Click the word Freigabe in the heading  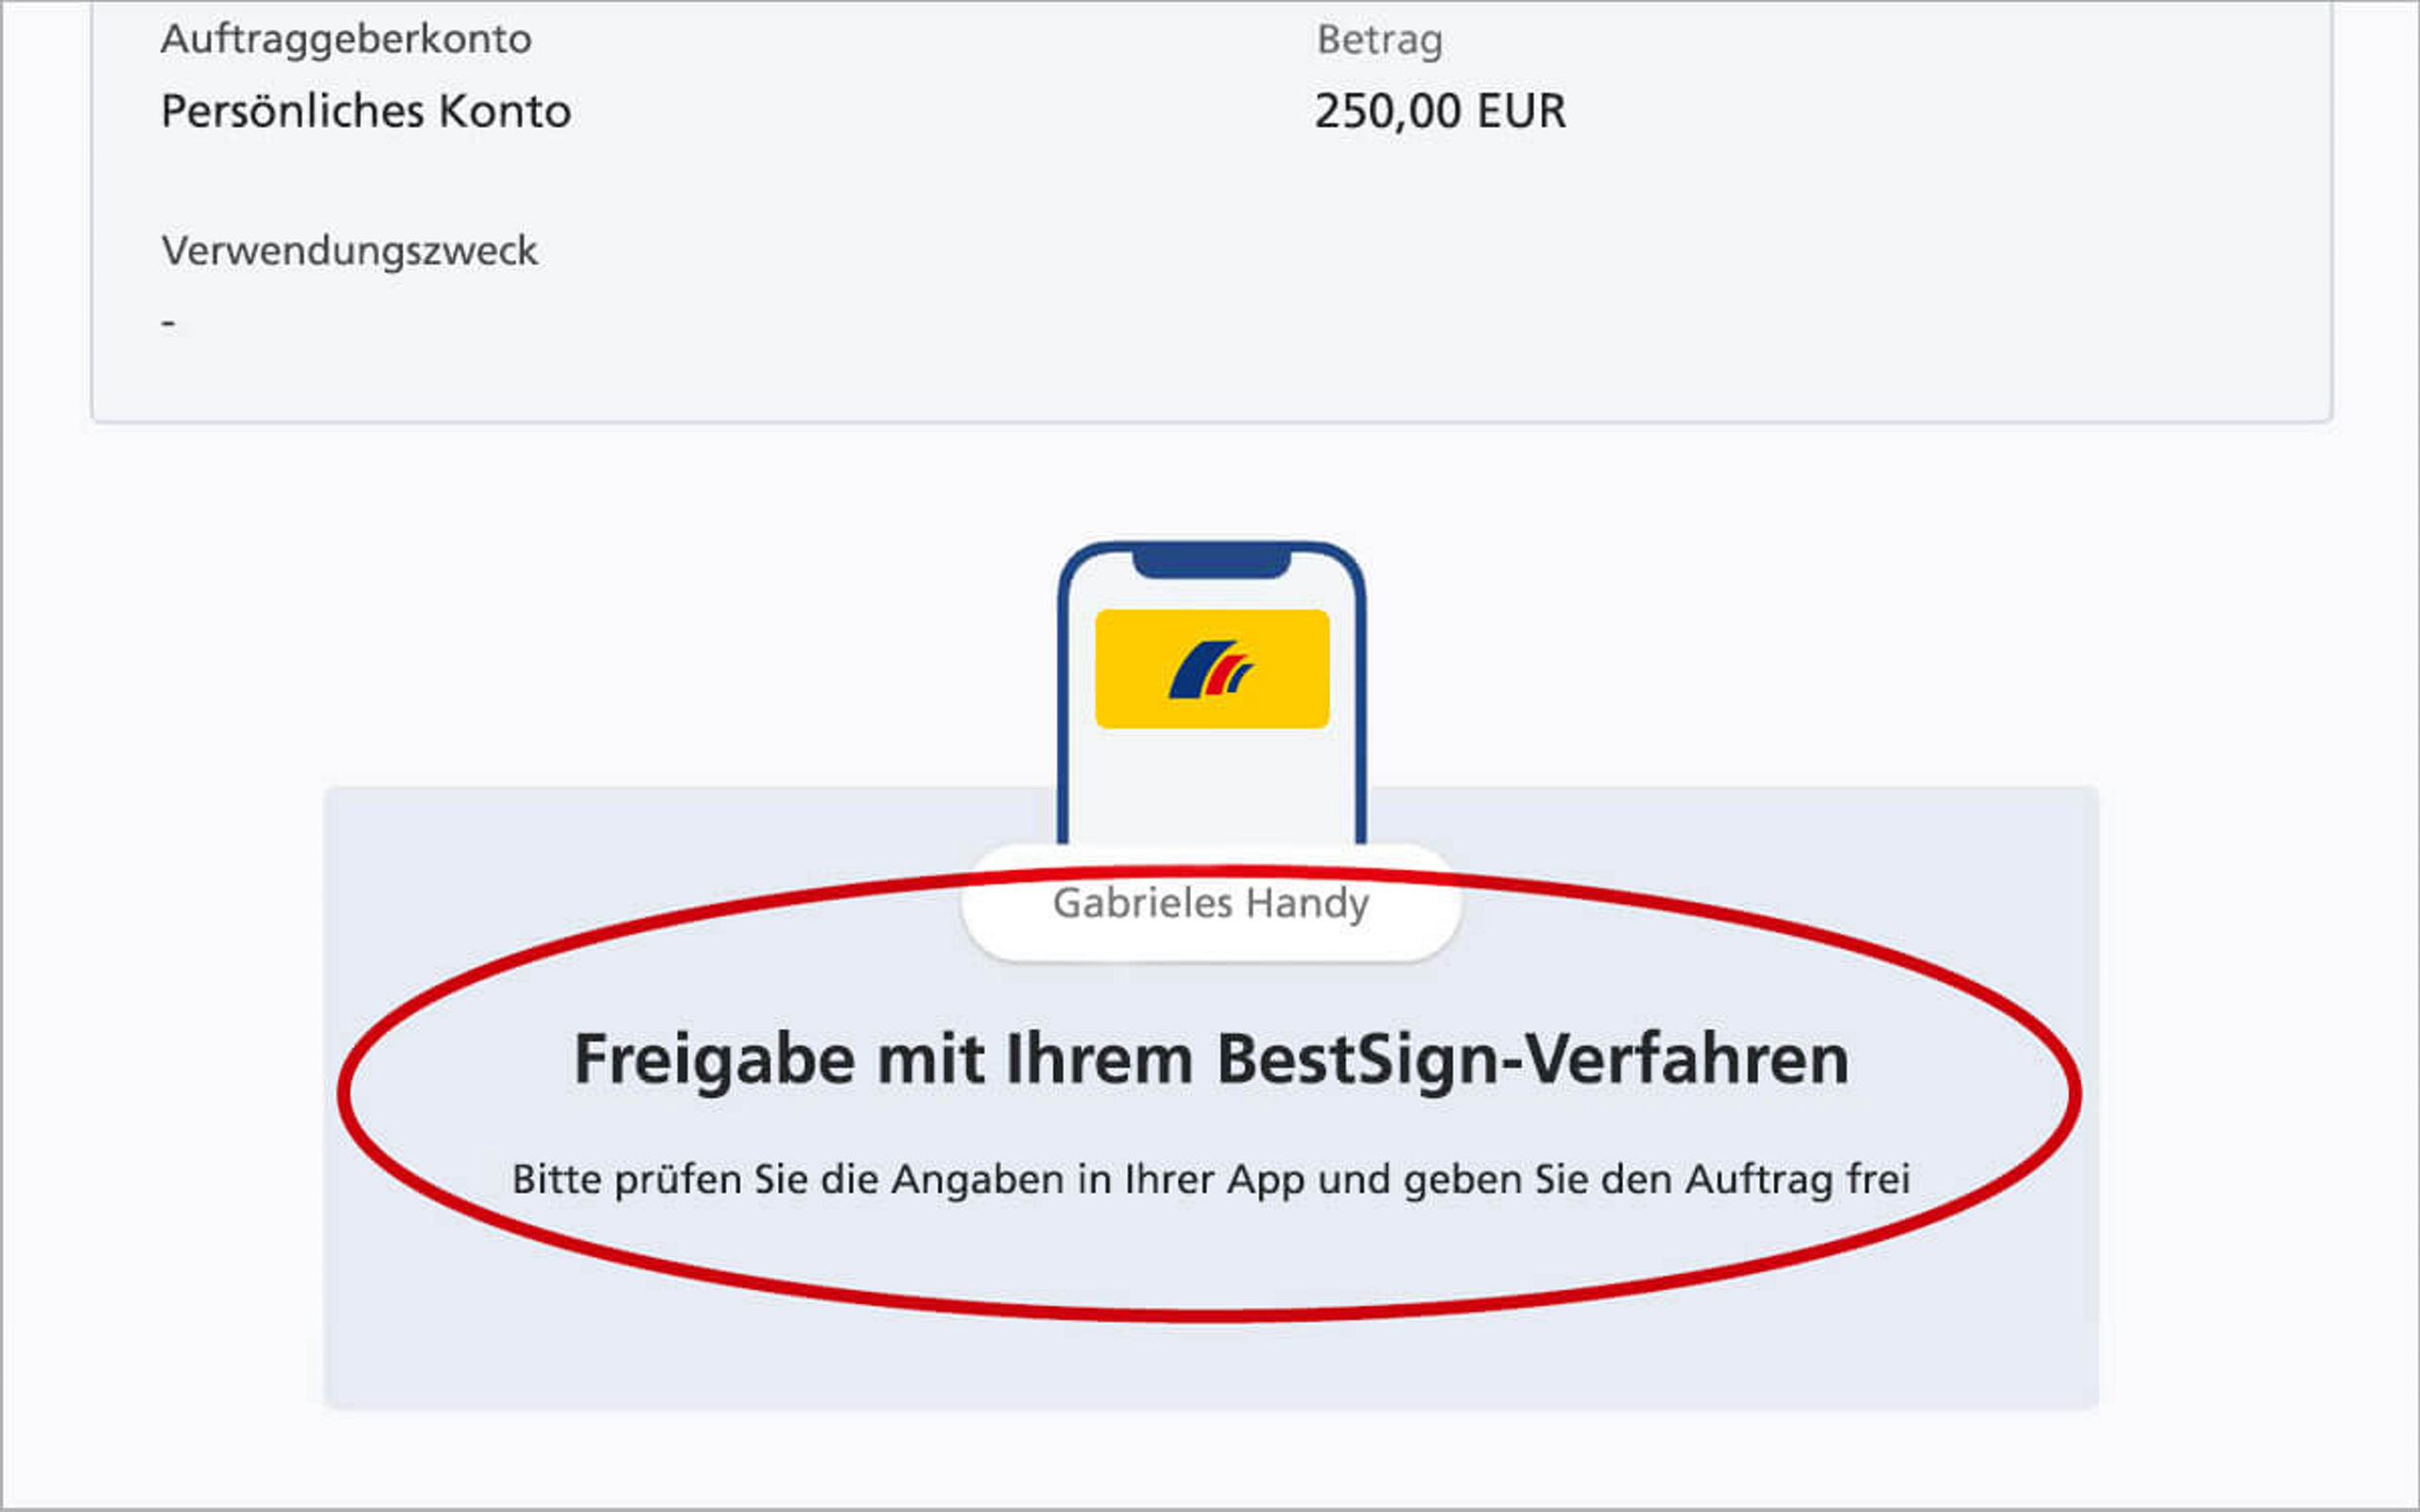pos(714,1061)
